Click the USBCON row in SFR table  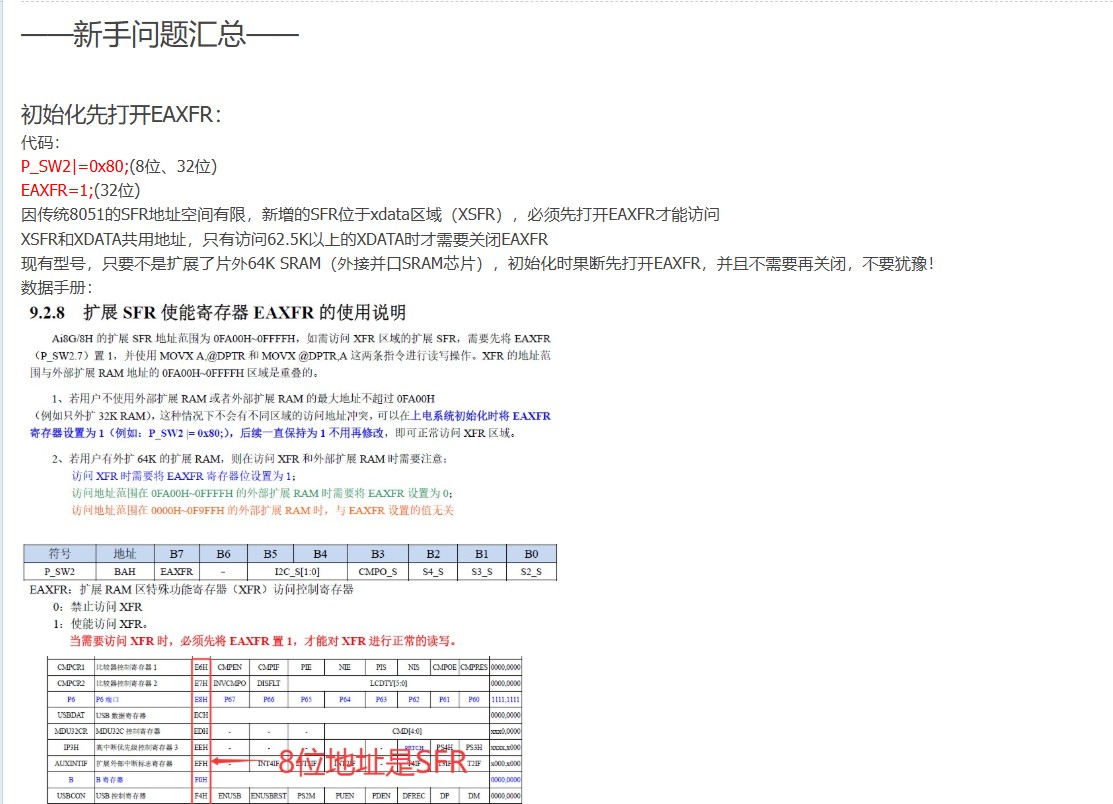[70, 796]
